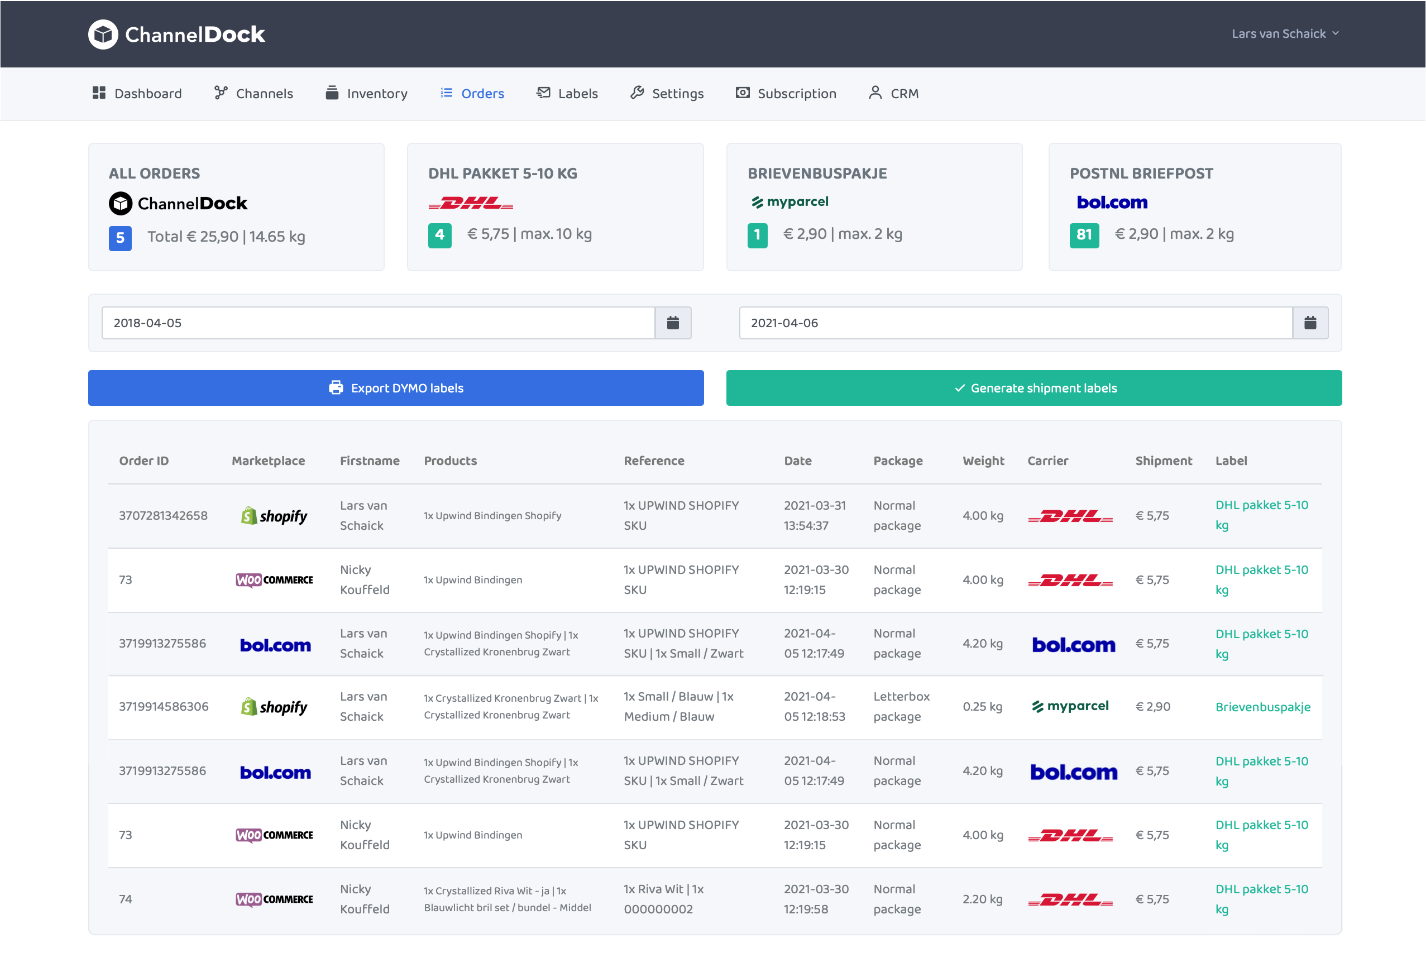The image size is (1426, 972).
Task: Click the Shipment column header
Action: tap(1164, 461)
